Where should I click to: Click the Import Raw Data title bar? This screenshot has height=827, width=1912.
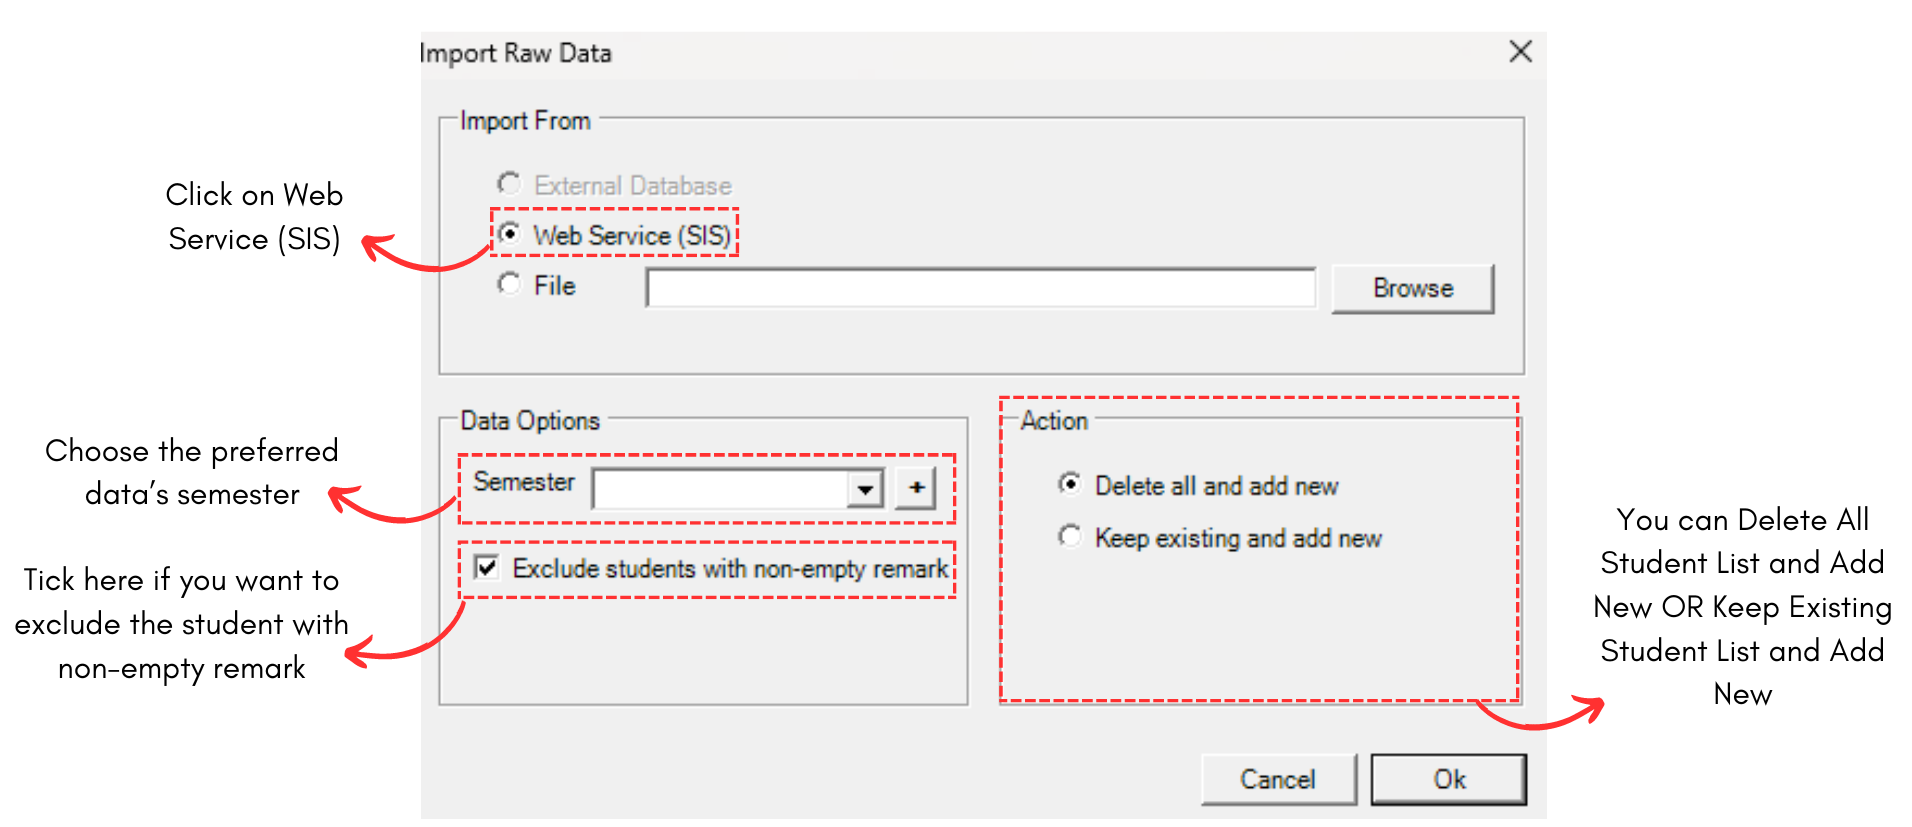coord(516,53)
